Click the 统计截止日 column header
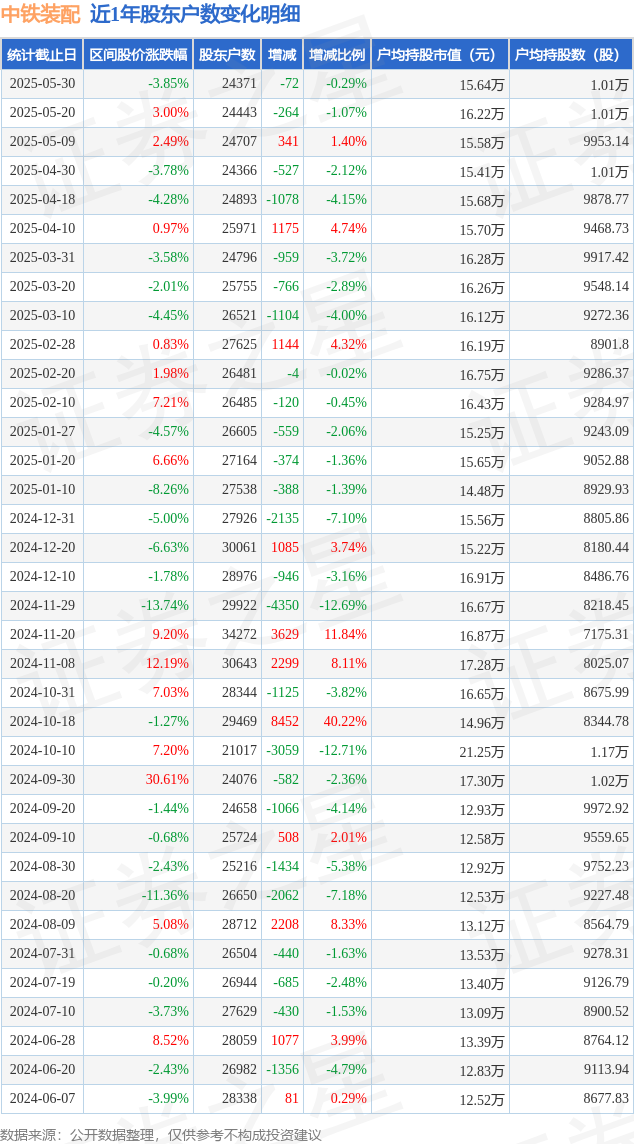 coord(42,55)
